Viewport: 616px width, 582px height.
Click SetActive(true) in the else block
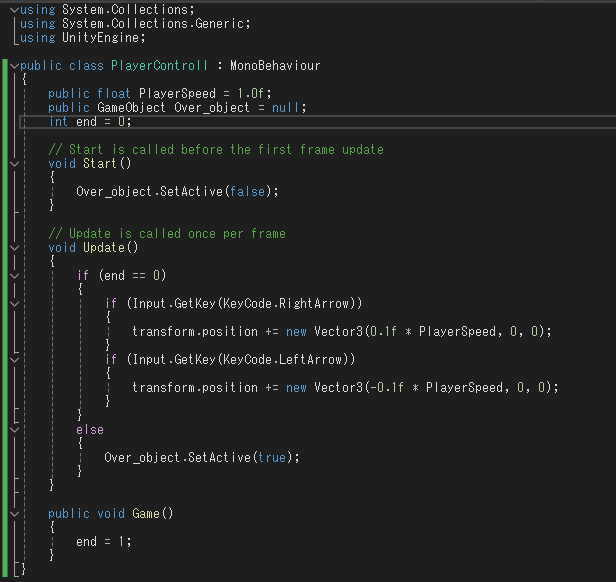coord(240,457)
